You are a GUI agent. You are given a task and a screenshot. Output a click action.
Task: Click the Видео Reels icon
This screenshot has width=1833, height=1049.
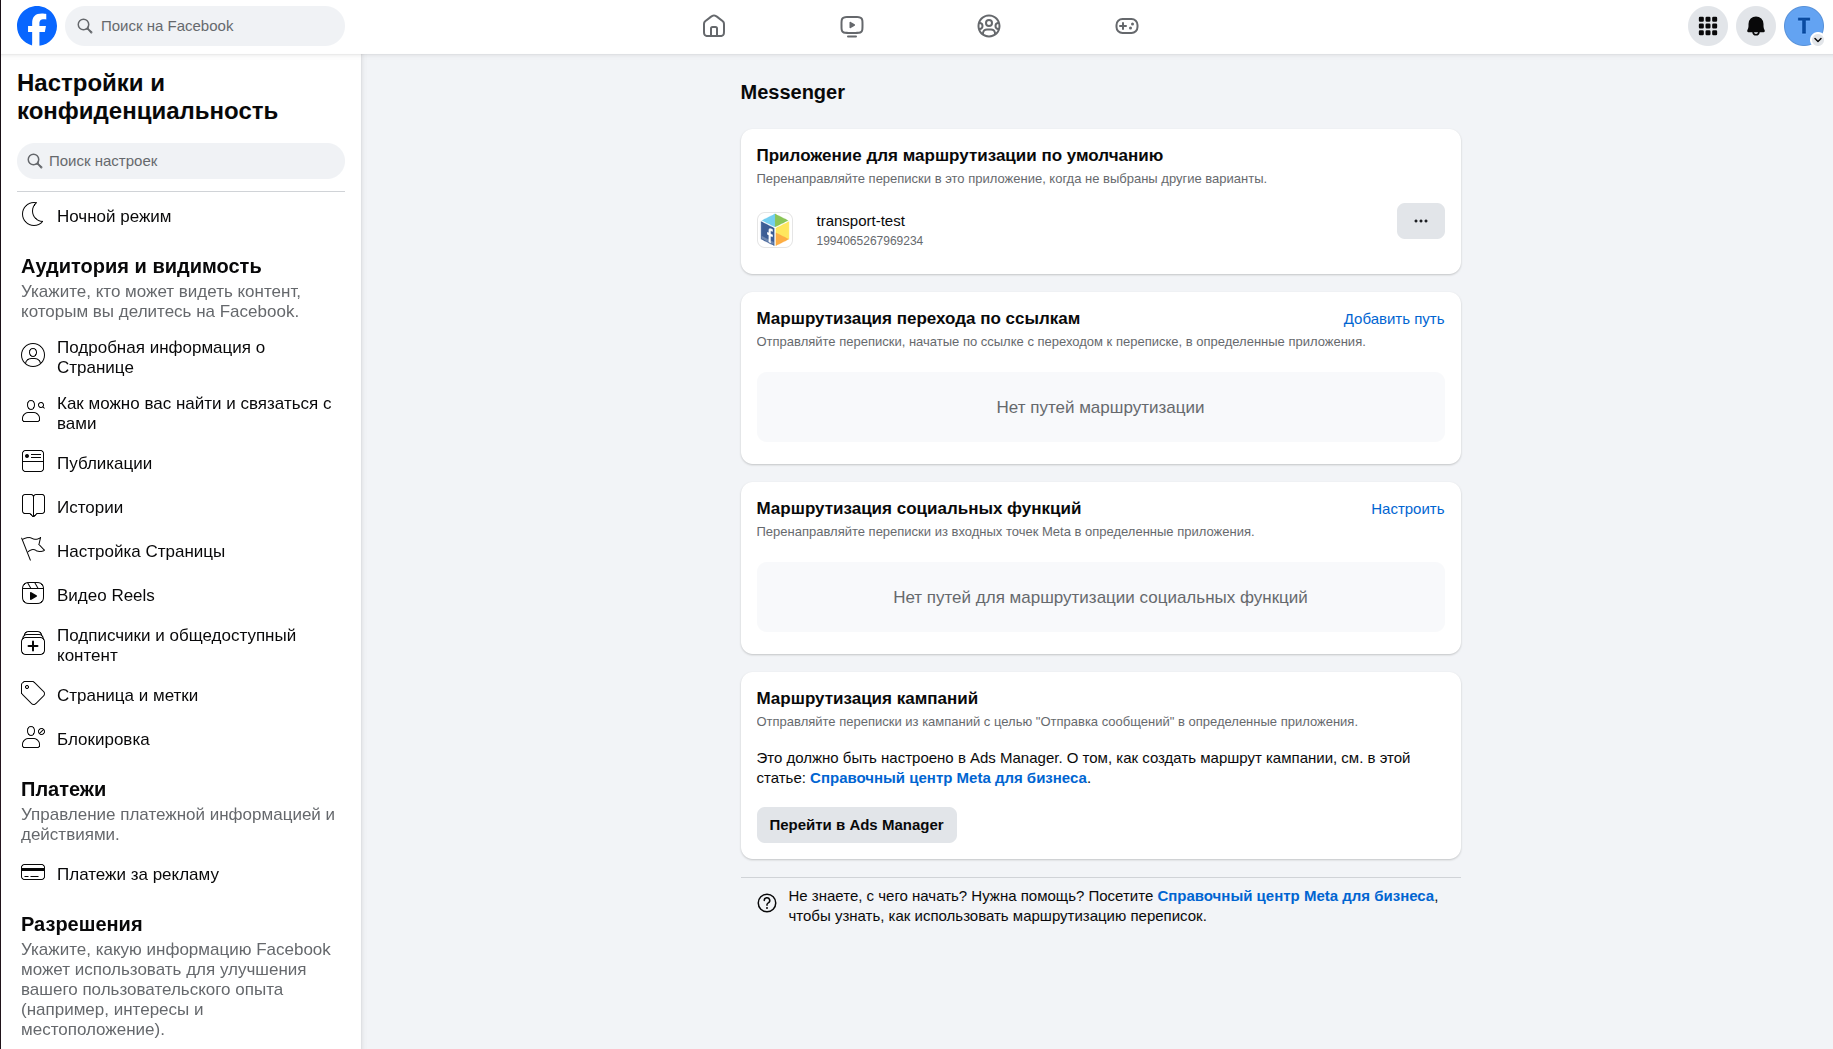click(x=33, y=593)
